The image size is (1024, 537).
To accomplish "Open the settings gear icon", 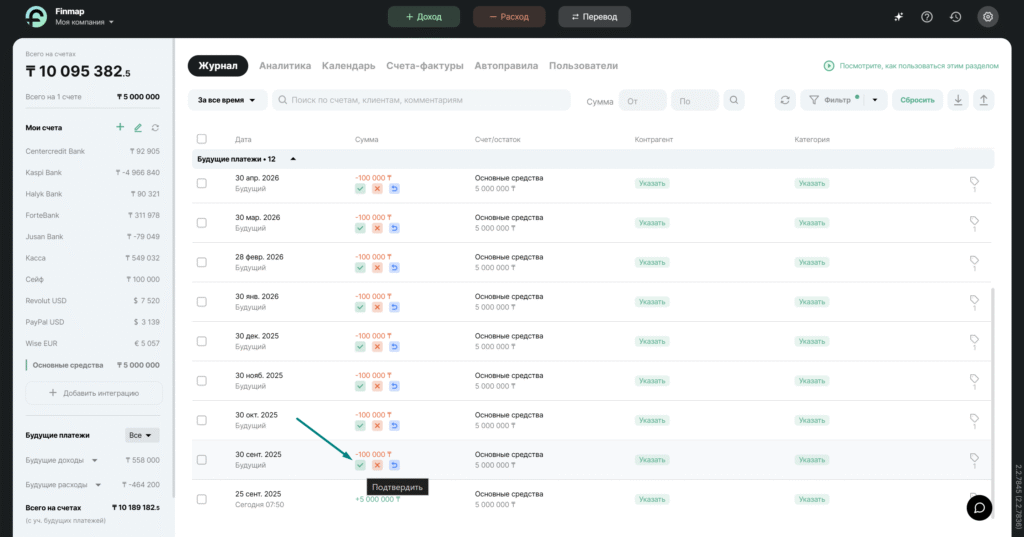I will tap(987, 17).
